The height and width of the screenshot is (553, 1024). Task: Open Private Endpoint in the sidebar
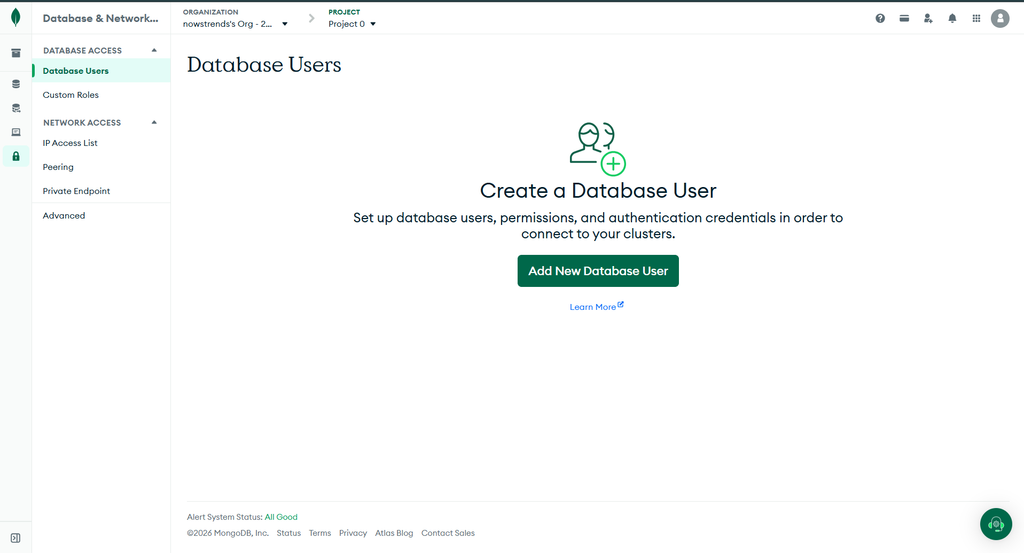point(76,191)
